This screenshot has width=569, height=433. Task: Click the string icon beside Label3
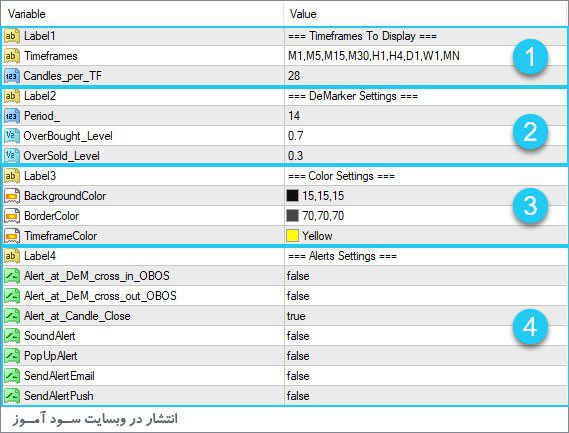coord(12,176)
